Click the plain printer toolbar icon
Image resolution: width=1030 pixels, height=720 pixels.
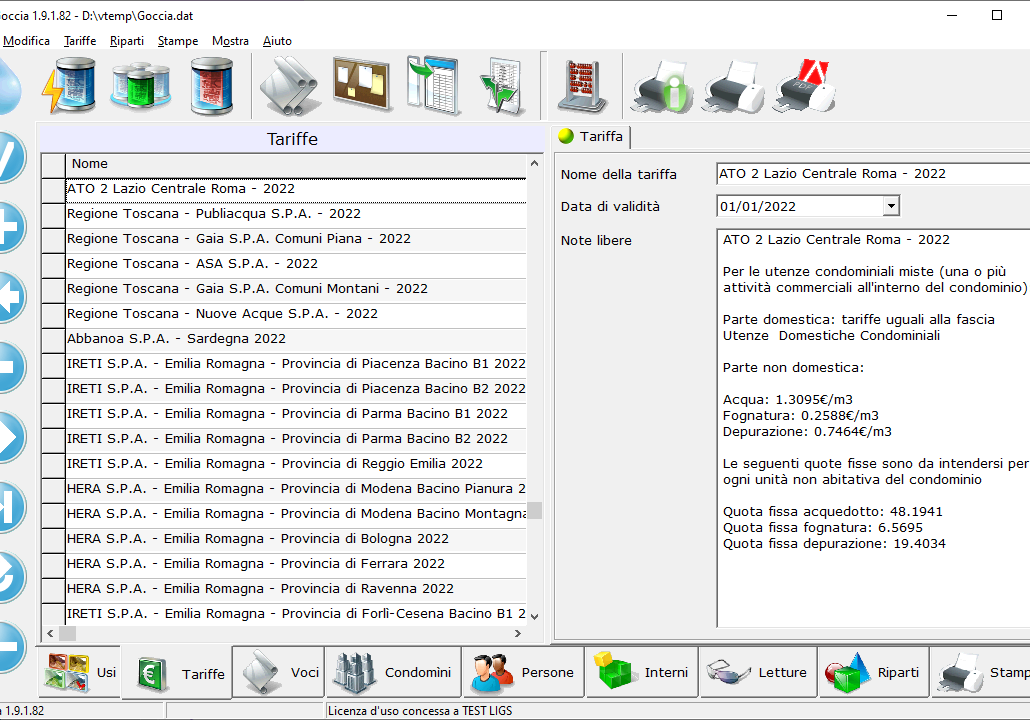(734, 86)
